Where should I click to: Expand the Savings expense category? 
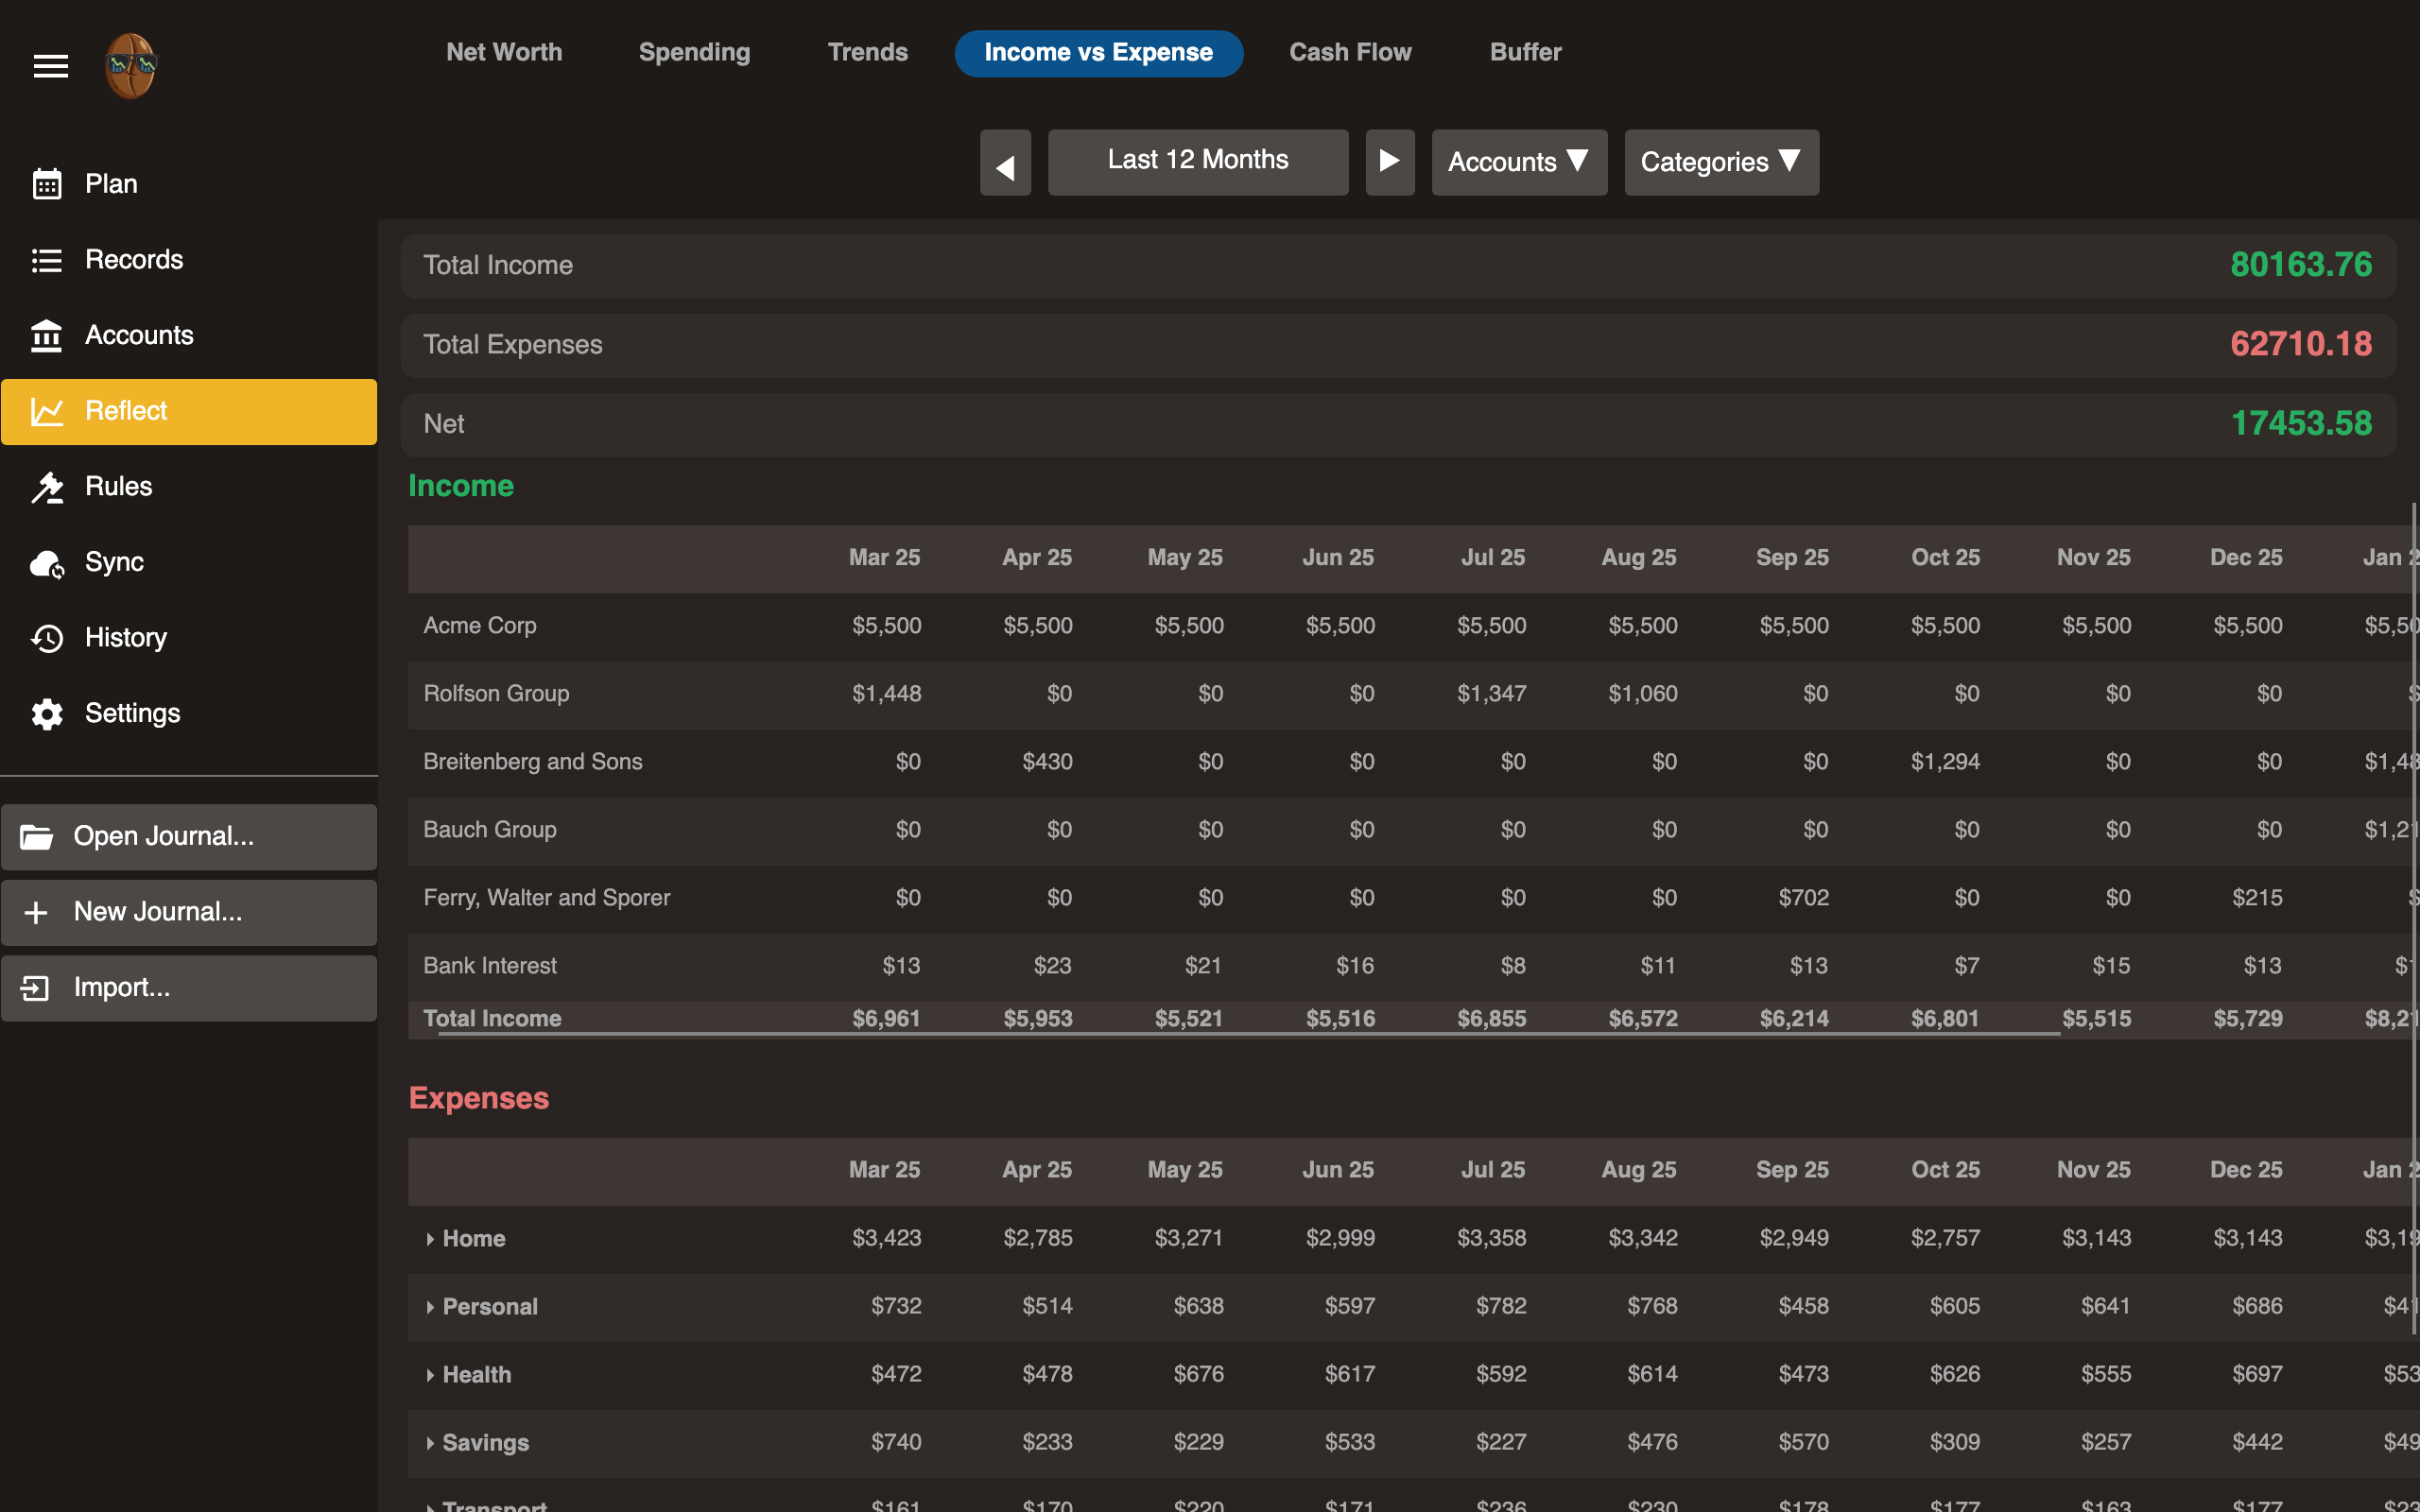click(x=430, y=1443)
